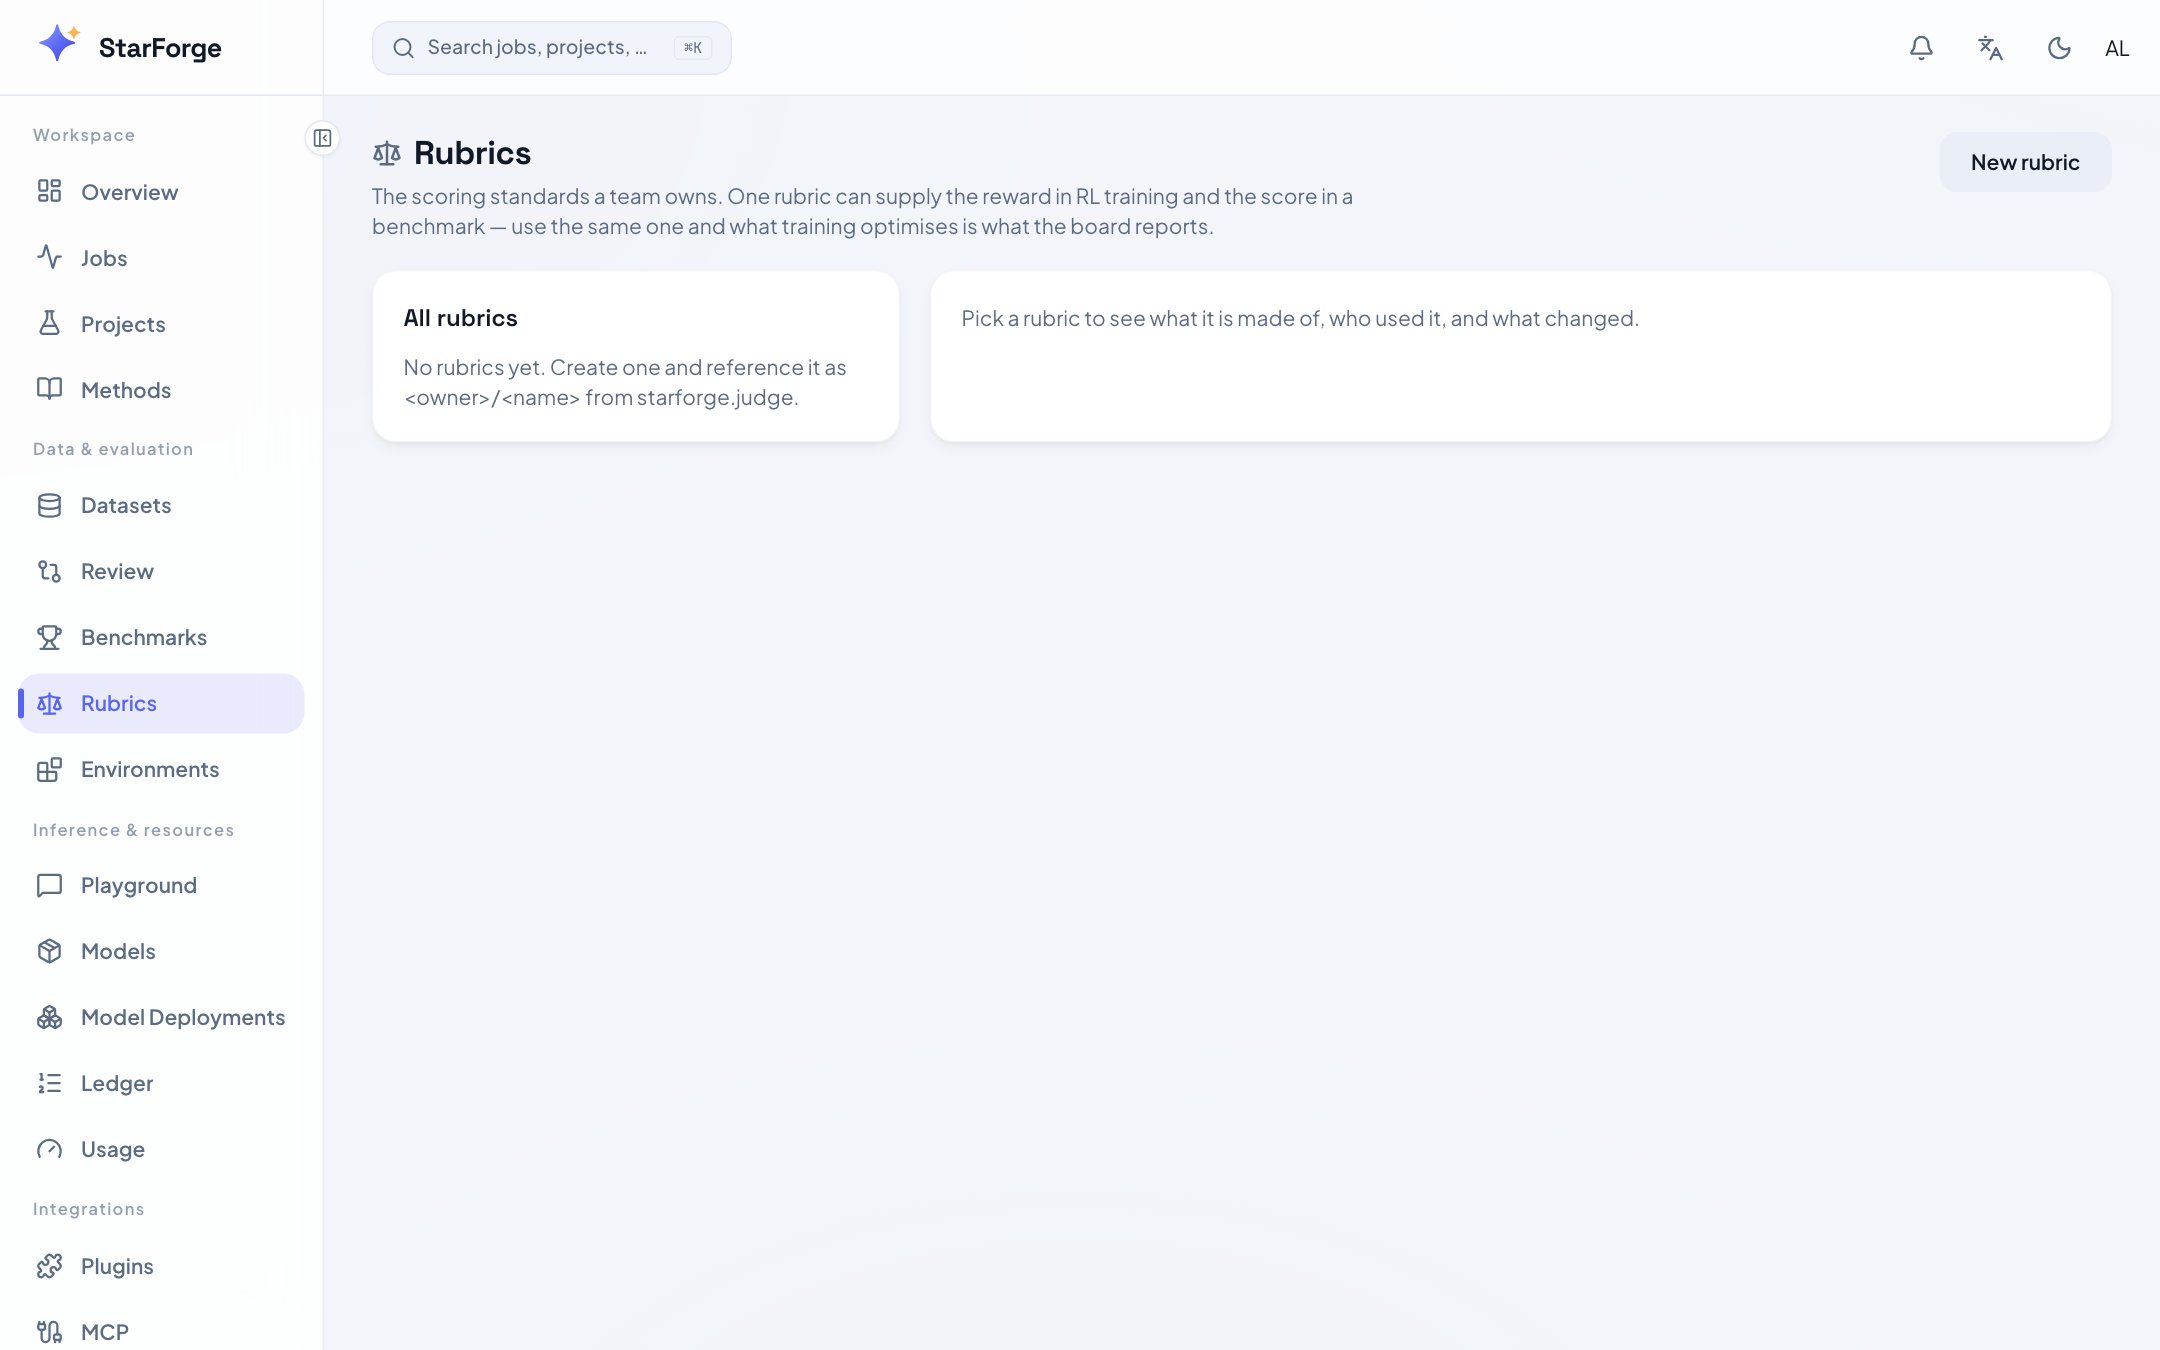Click the All rubrics card heading

pos(460,318)
